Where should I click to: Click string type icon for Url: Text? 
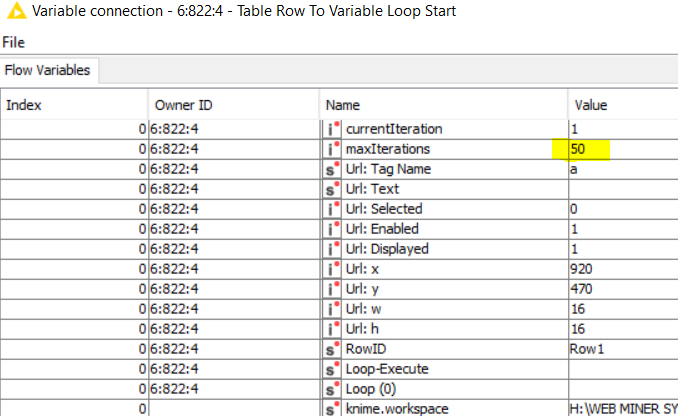click(332, 189)
